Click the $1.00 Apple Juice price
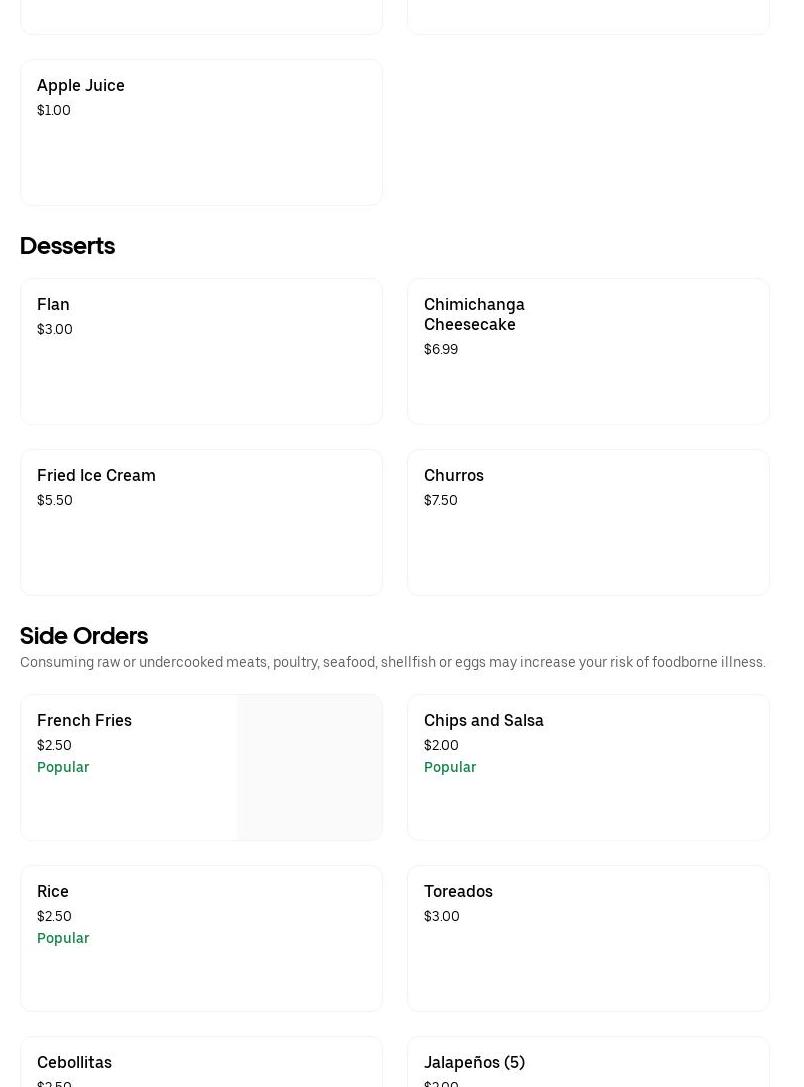This screenshot has height=1087, width=804. pyautogui.click(x=54, y=110)
